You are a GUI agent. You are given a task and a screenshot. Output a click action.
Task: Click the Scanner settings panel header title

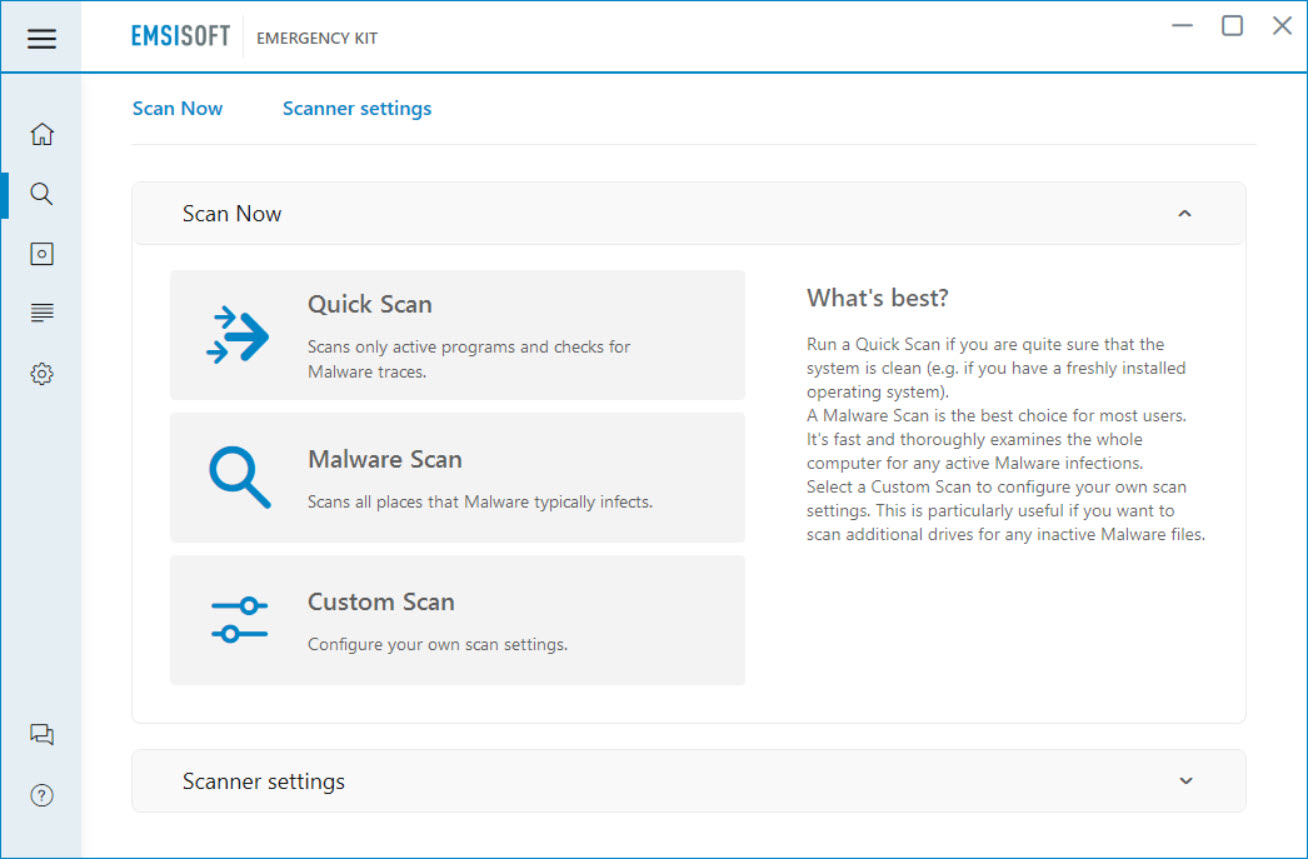pyautogui.click(x=264, y=781)
